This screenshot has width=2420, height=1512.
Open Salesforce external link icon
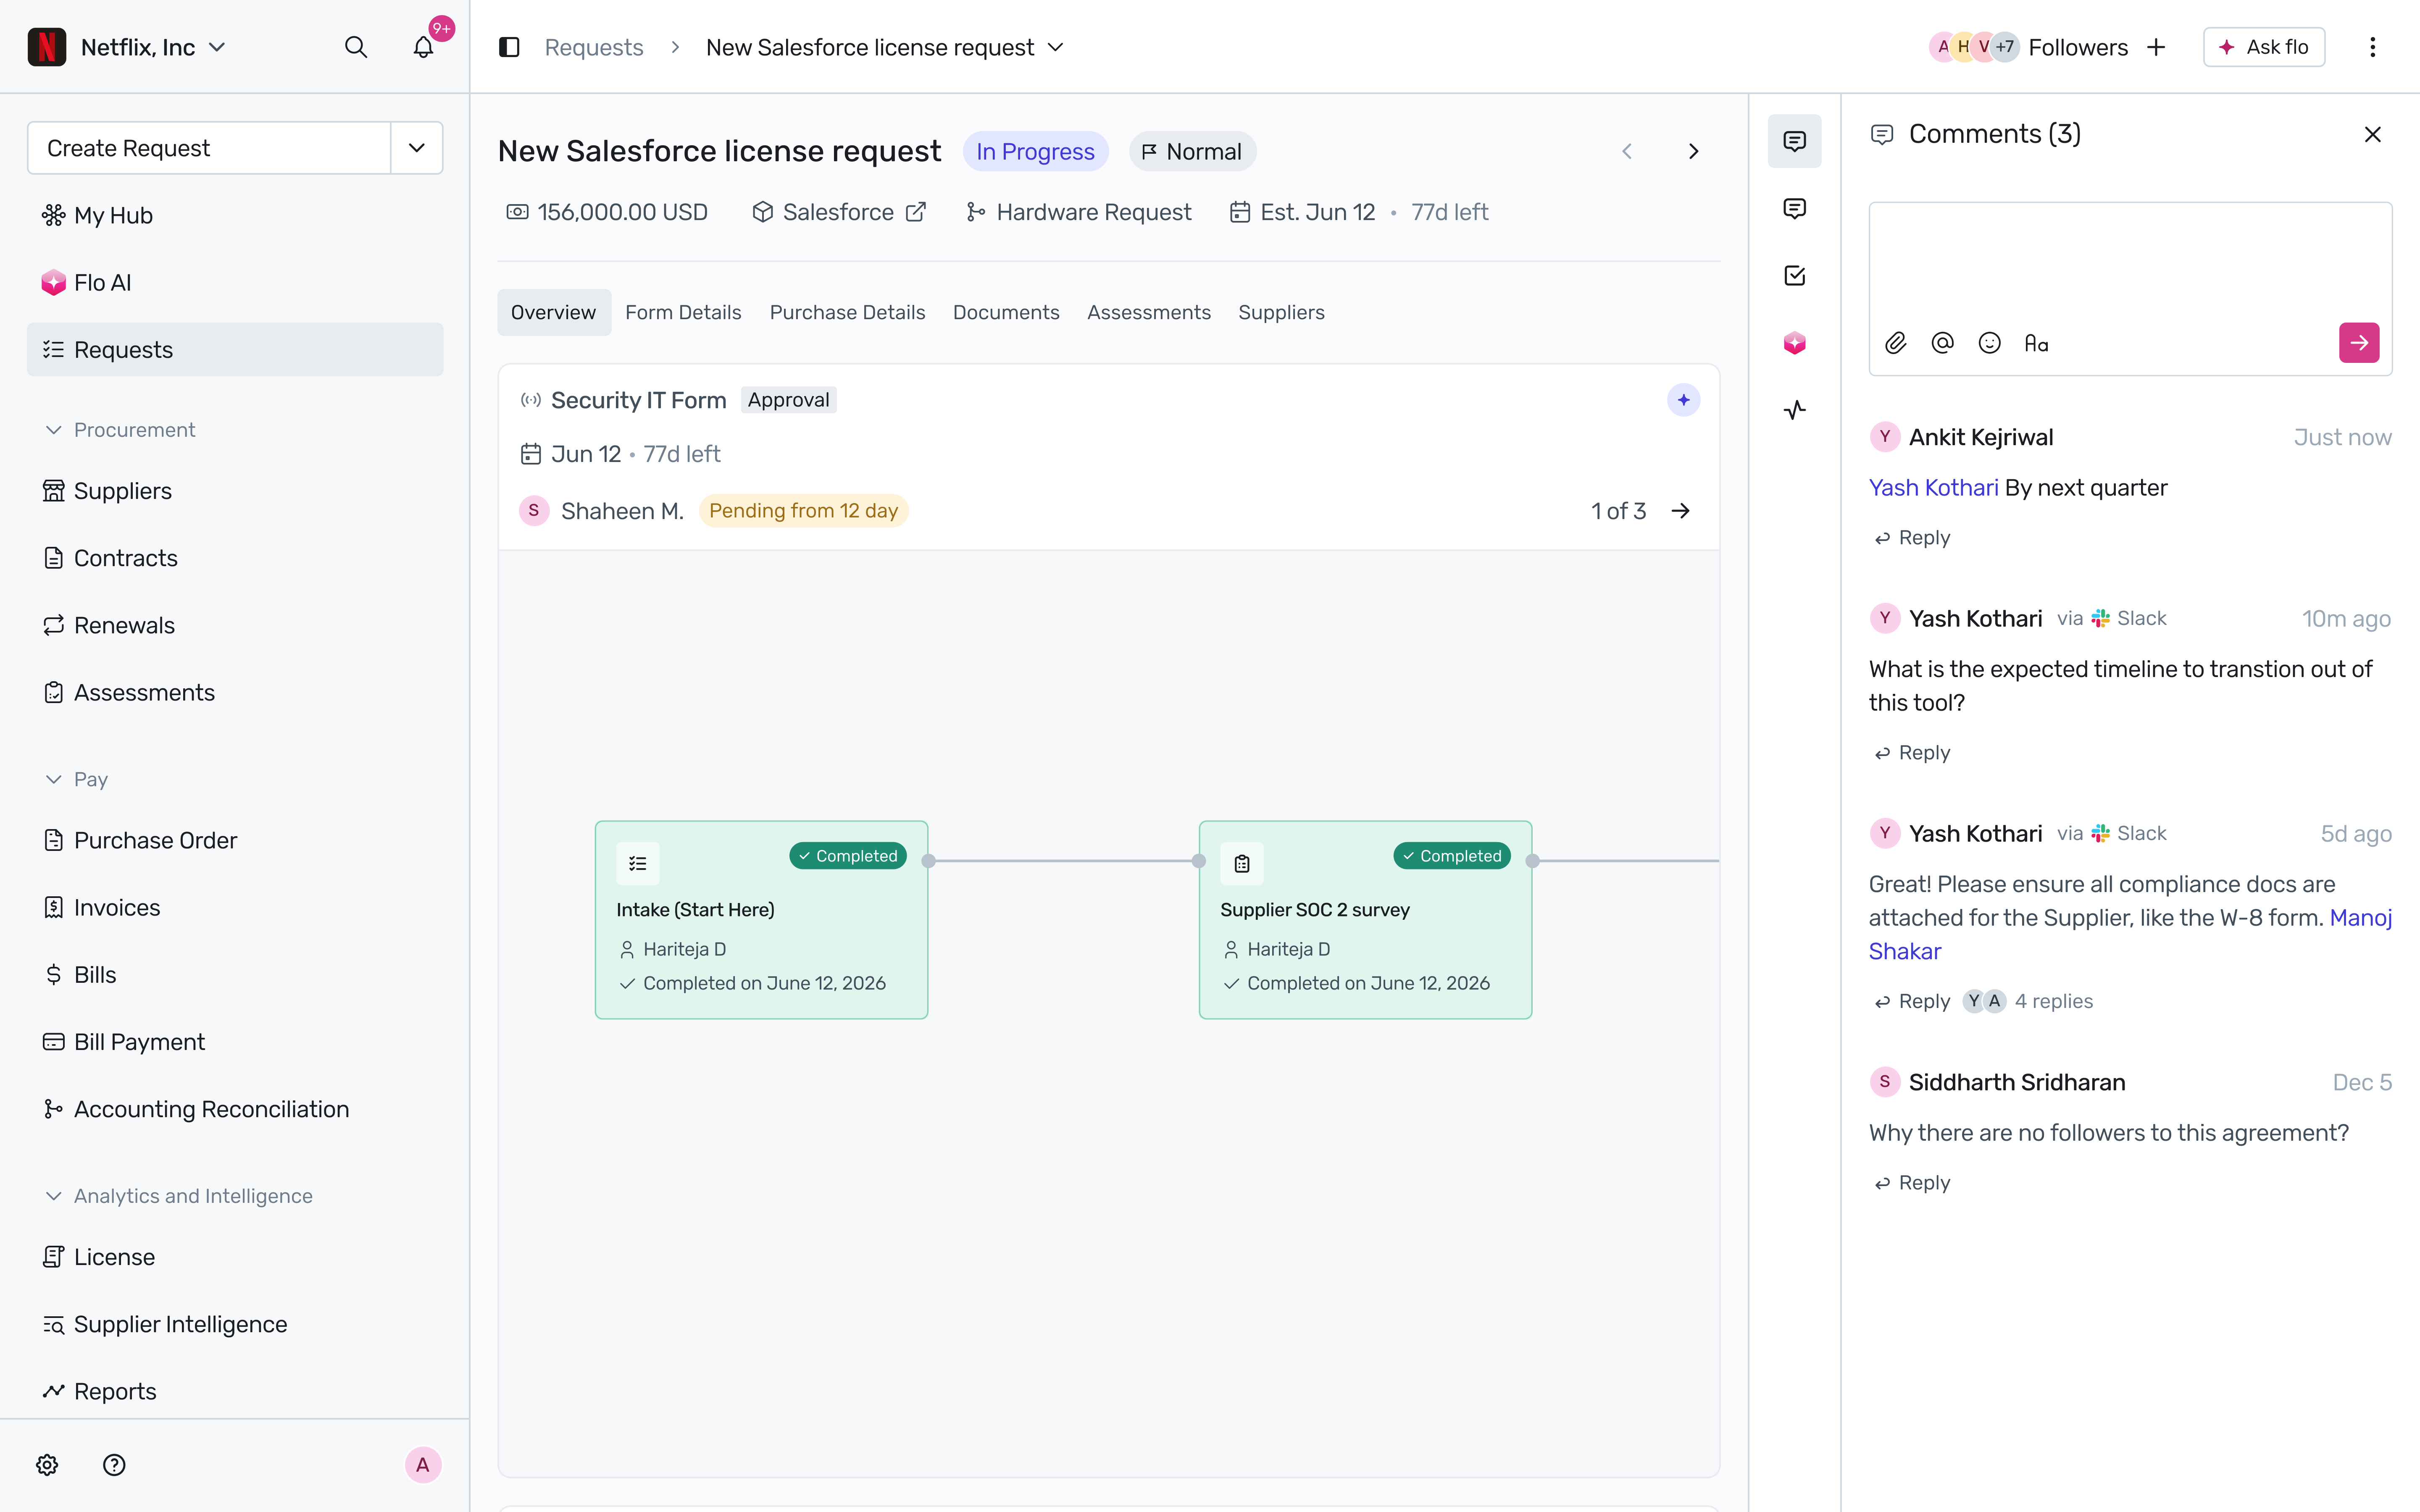[916, 212]
